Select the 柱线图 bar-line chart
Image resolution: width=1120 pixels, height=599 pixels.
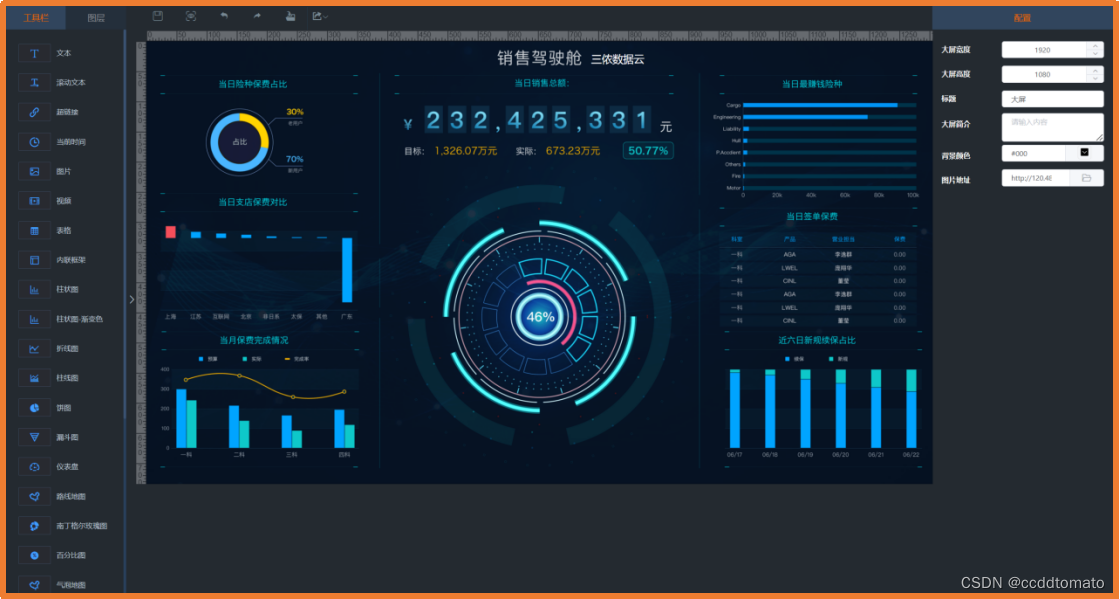click(x=34, y=378)
